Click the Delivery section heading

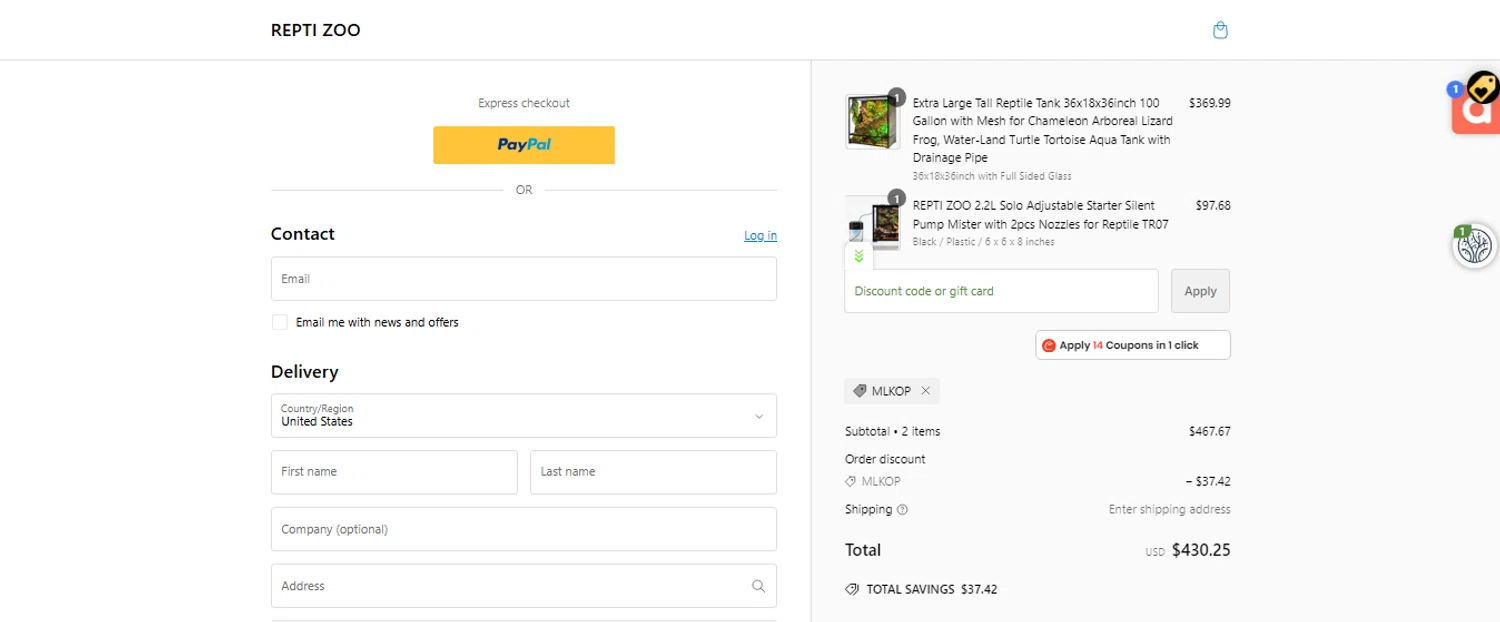click(305, 372)
